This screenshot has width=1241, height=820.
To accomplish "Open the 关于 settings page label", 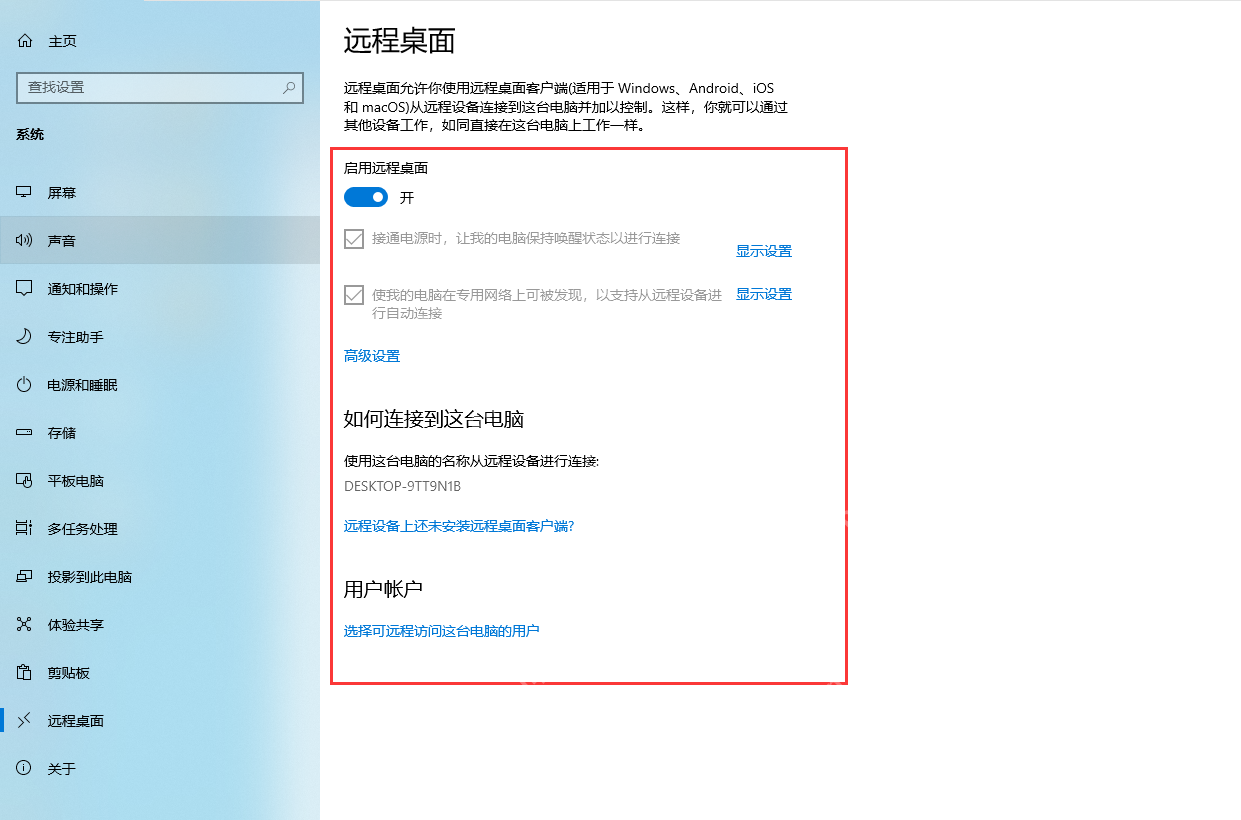I will [62, 769].
